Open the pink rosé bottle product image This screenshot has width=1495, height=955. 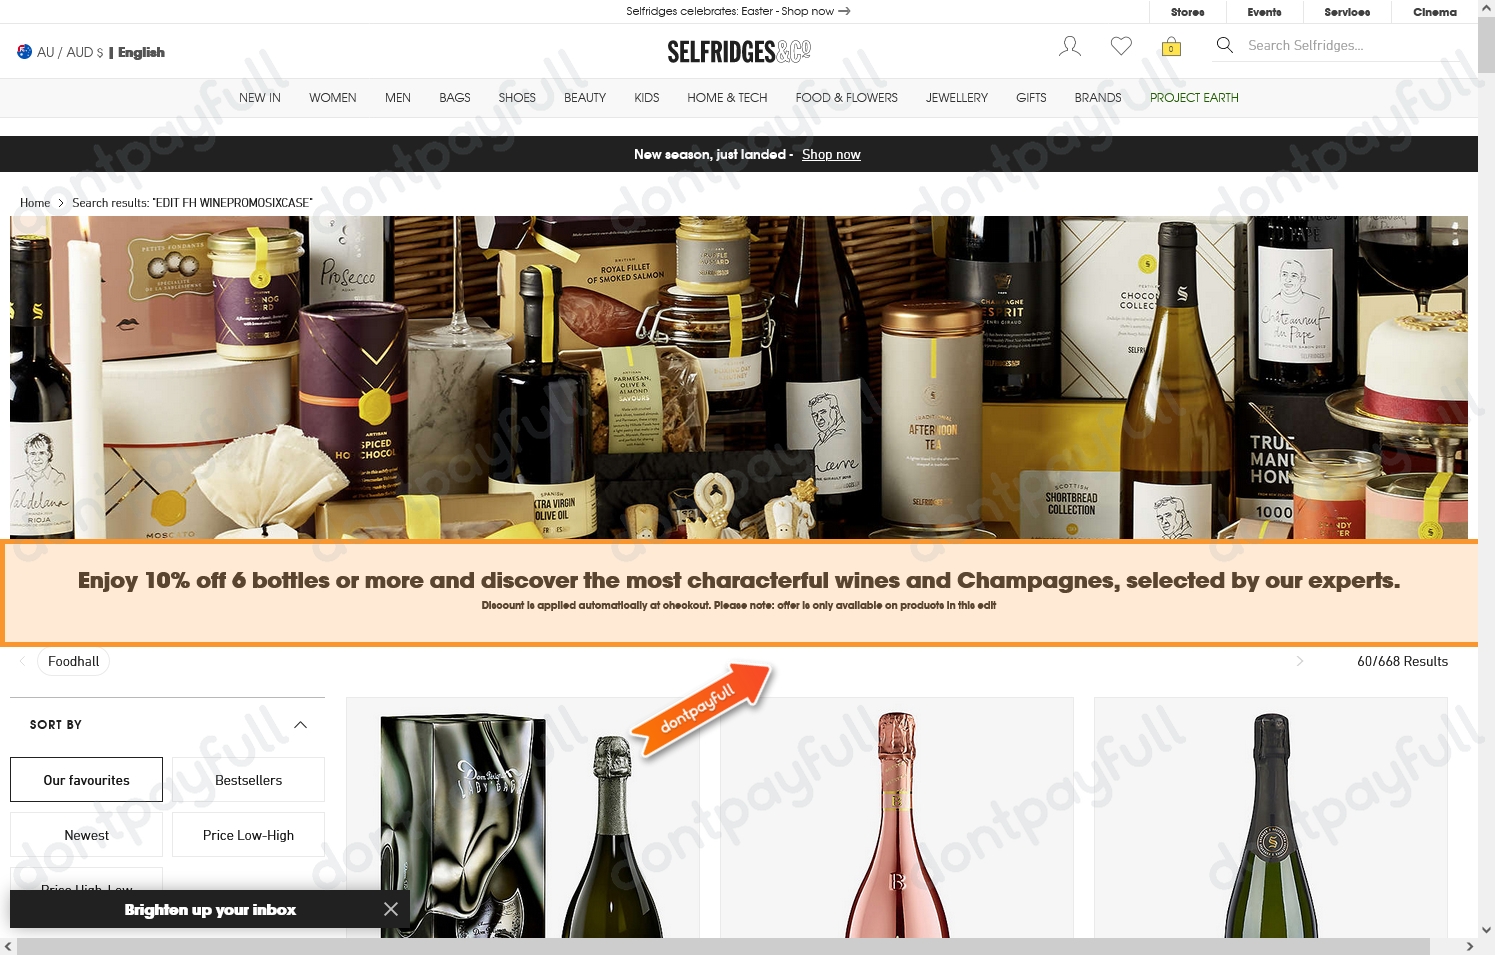pos(897,820)
